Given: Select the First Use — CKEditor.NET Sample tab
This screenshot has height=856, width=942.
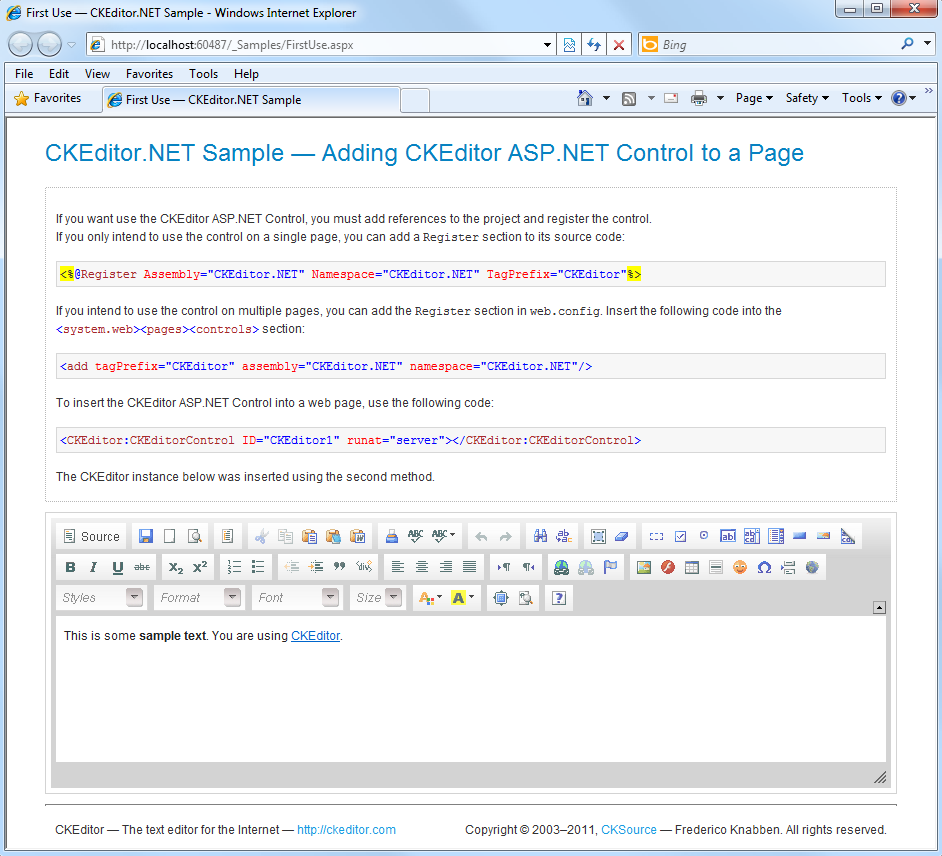Looking at the screenshot, I should [251, 100].
